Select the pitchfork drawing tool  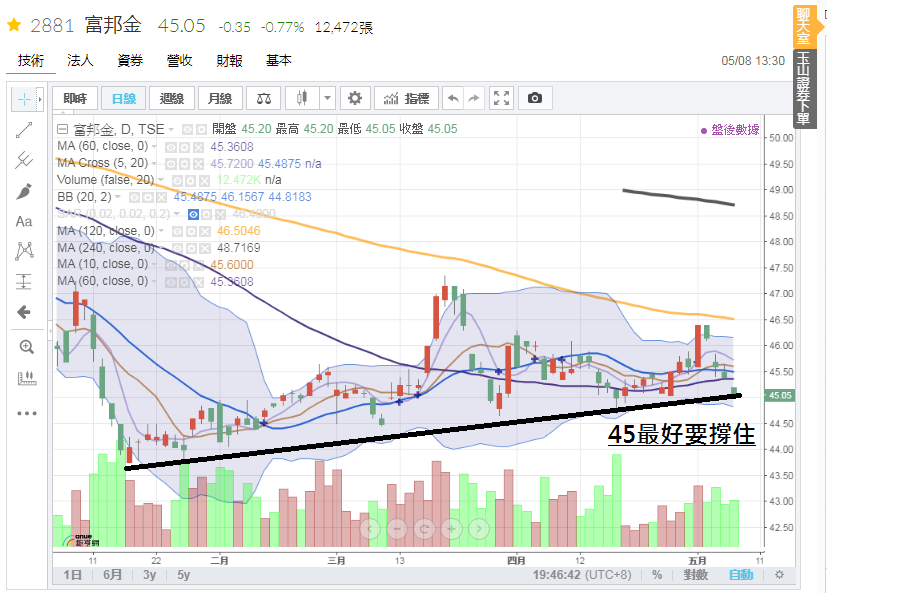pyautogui.click(x=24, y=160)
